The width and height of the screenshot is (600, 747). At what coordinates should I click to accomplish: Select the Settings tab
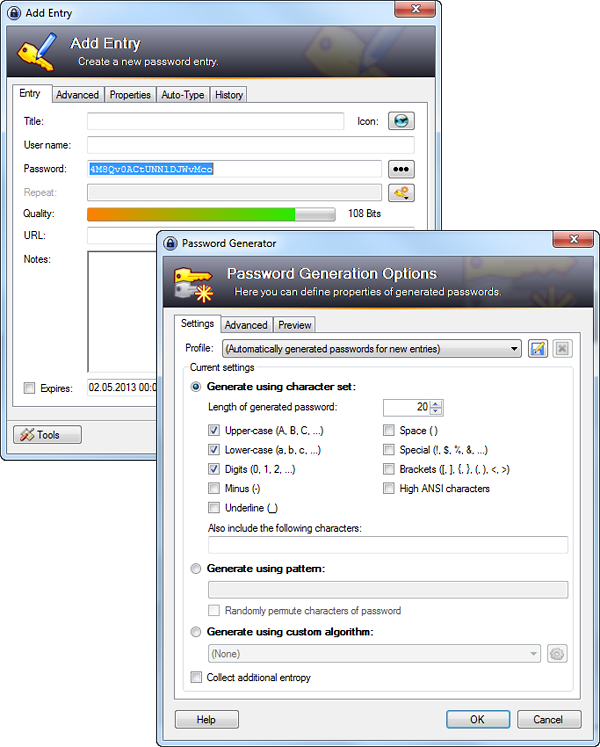coord(197,323)
